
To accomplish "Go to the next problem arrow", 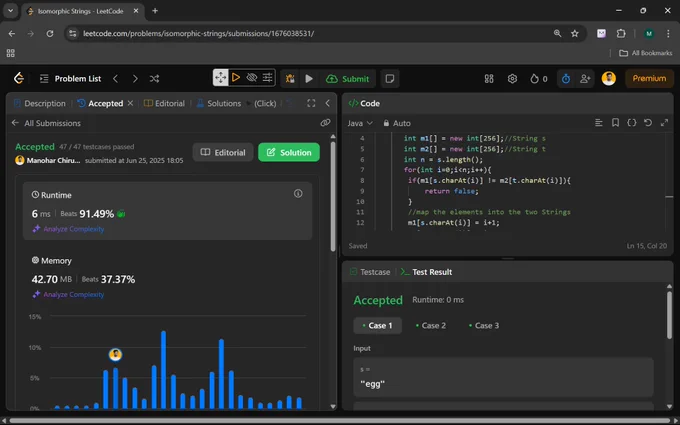I will [135, 78].
